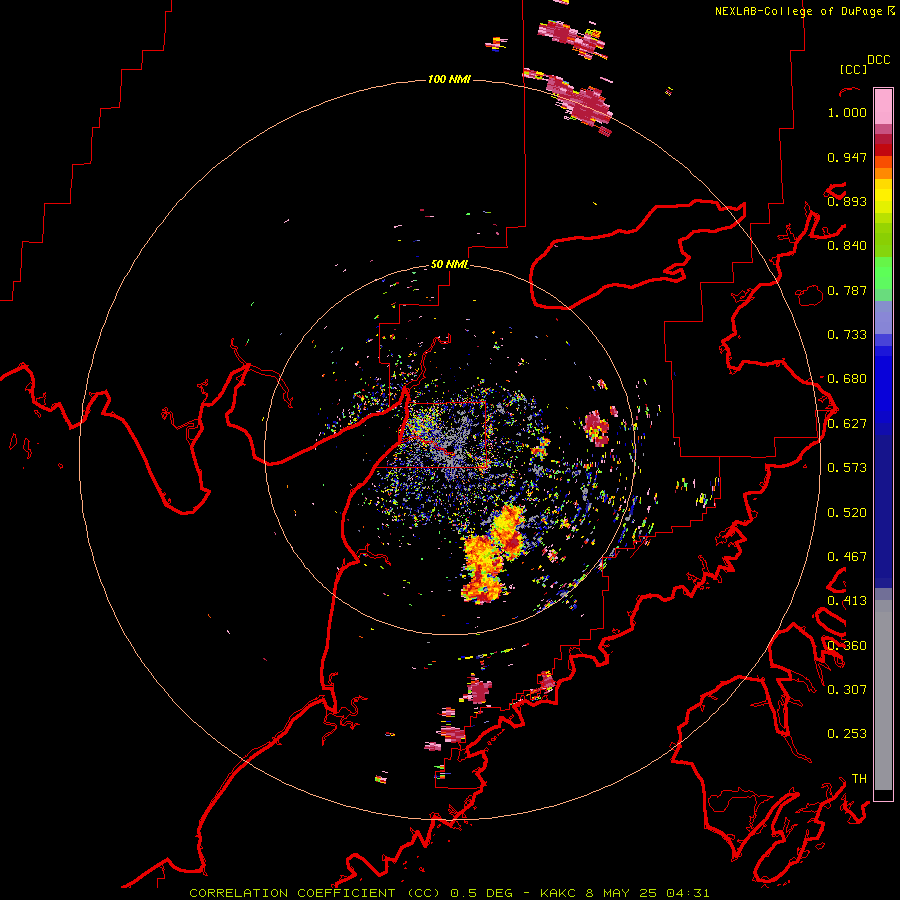900x900 pixels.
Task: Pick the light pink swatch atop the color bar
Action: click(883, 107)
